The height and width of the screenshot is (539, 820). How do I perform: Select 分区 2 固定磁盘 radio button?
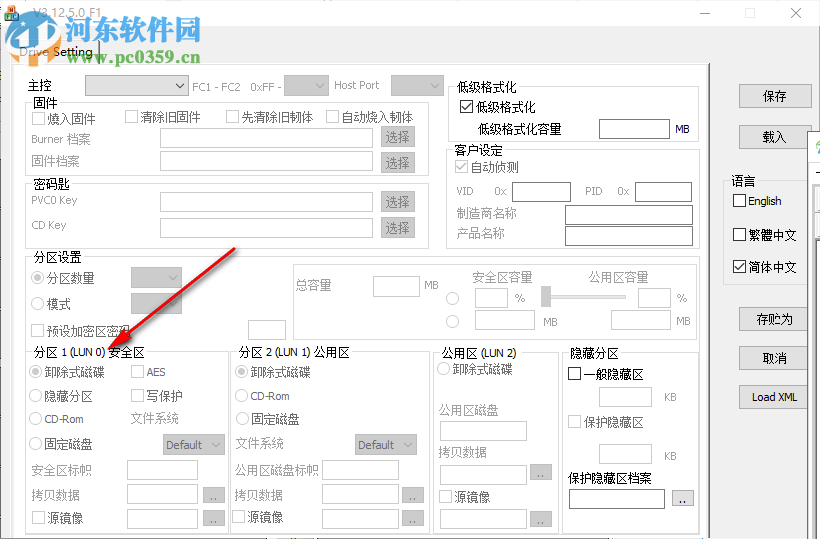point(242,419)
